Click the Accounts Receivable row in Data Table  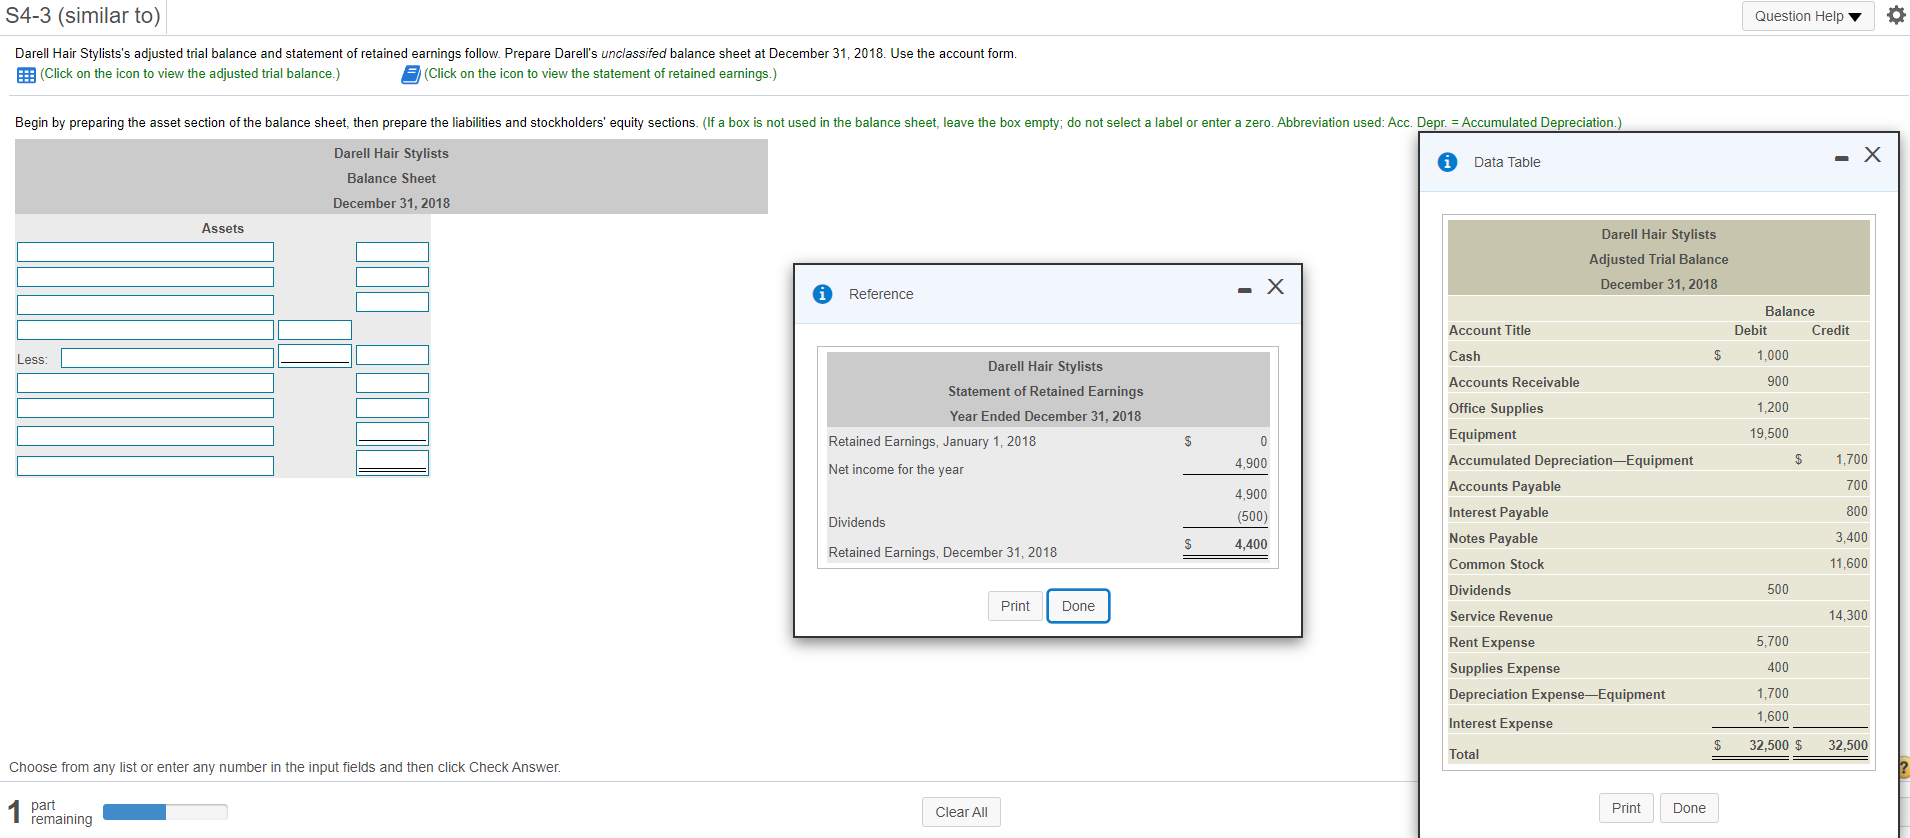pyautogui.click(x=1658, y=382)
